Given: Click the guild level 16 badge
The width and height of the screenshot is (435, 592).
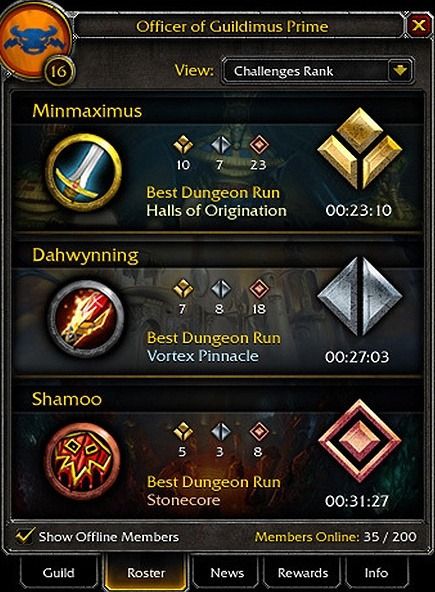Looking at the screenshot, I should (x=59, y=71).
